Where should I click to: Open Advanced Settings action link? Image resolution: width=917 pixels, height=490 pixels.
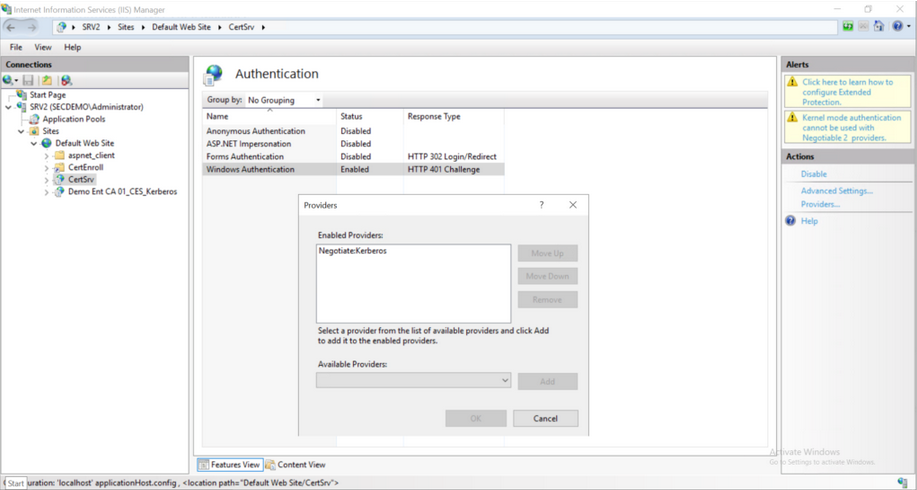point(837,191)
